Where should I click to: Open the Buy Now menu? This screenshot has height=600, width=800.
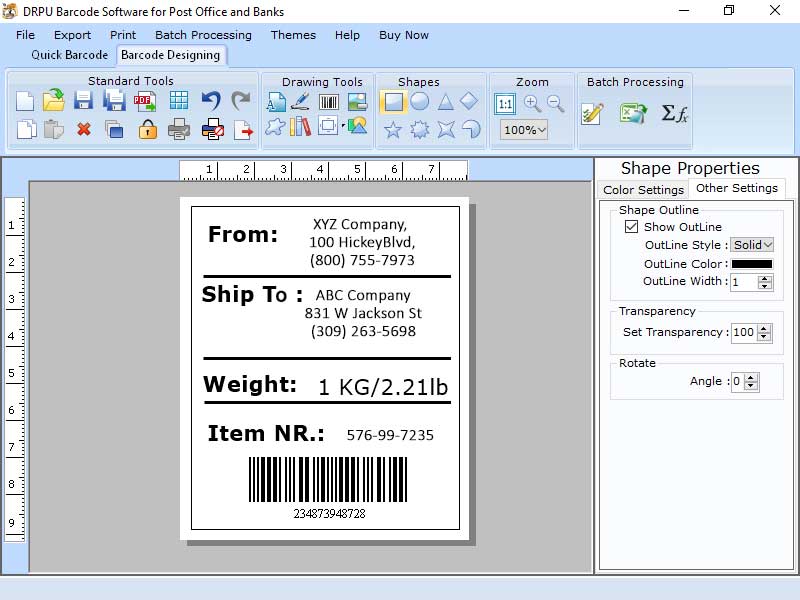(404, 35)
